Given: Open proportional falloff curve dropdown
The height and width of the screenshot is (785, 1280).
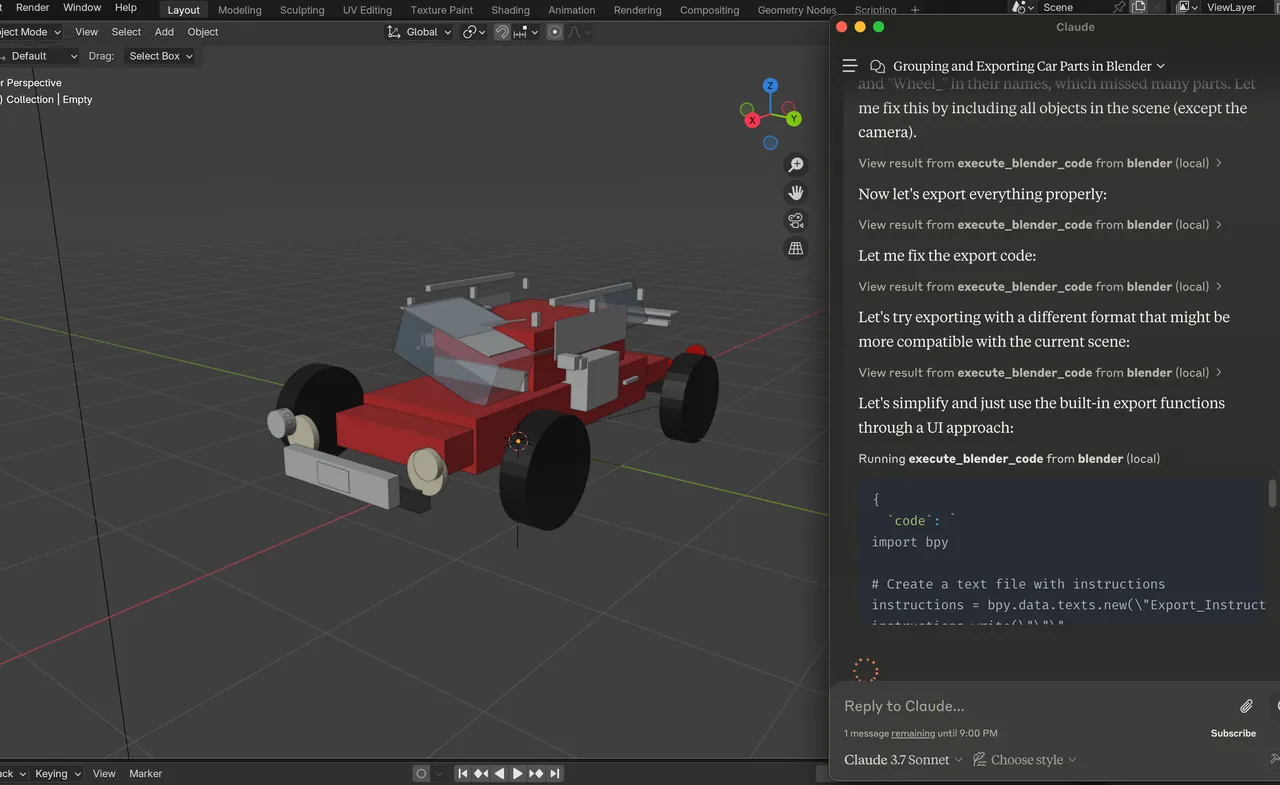Looking at the screenshot, I should click(580, 32).
